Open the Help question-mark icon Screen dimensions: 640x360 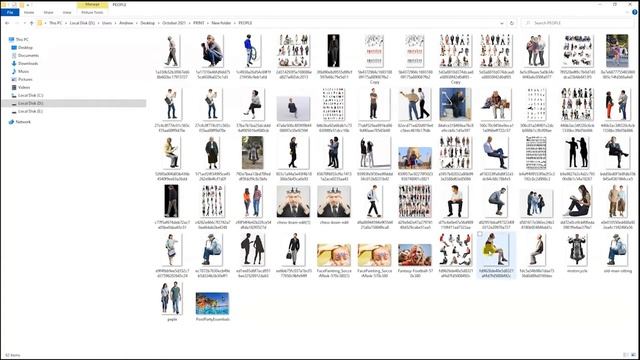(x=635, y=12)
